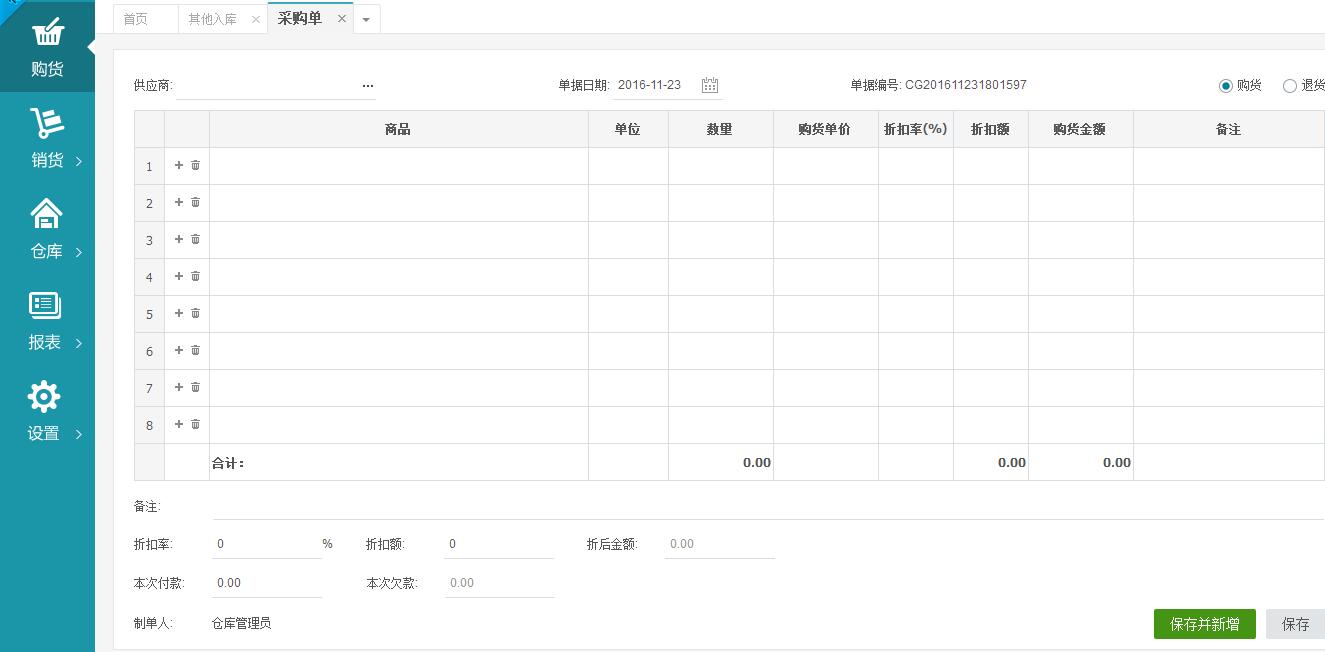1325x652 pixels.
Task: Open the 设置 gear icon
Action: (x=44, y=396)
